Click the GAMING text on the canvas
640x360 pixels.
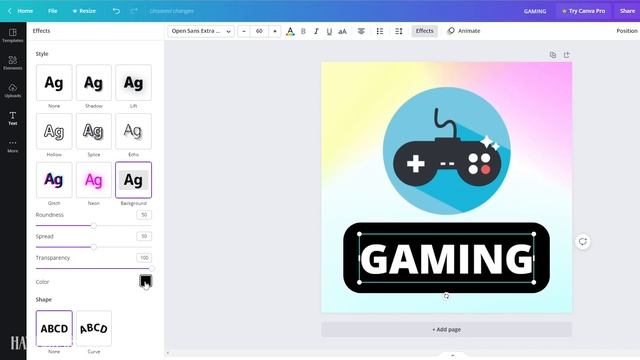(x=447, y=258)
